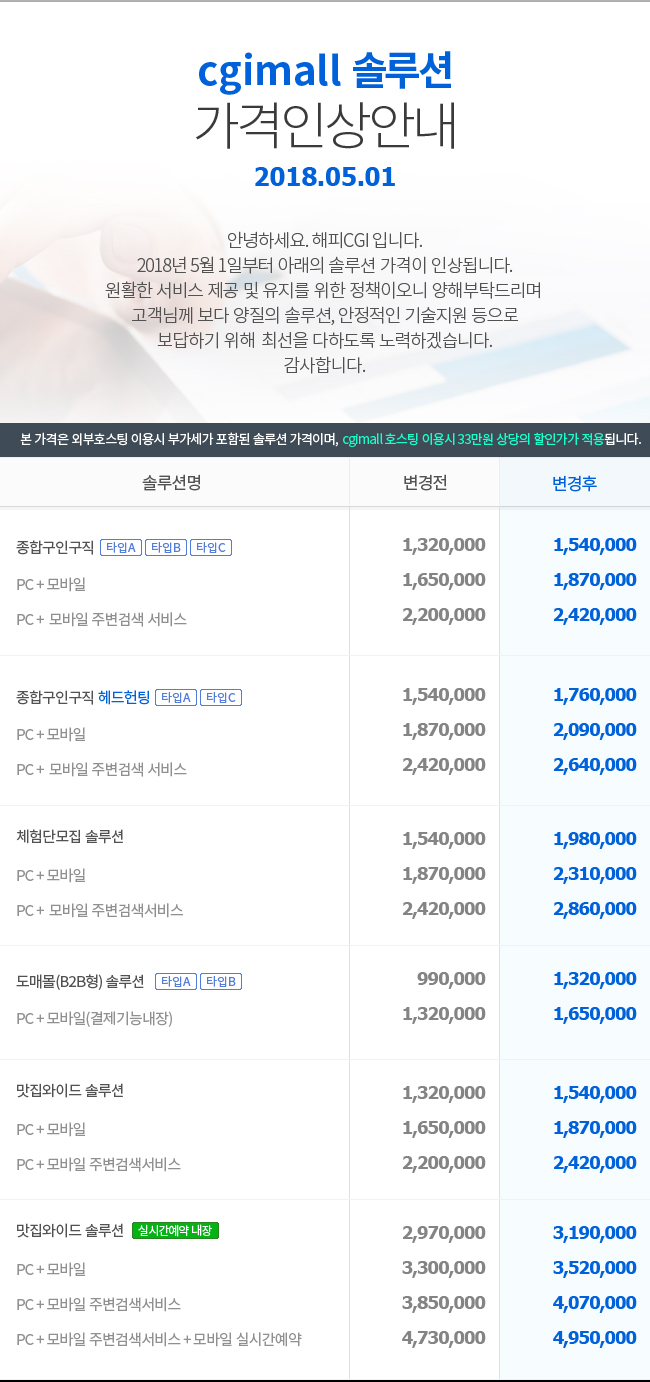Click 타입C badge beside 종합구인구직
Viewport: 650px width, 1382px height.
[x=211, y=547]
